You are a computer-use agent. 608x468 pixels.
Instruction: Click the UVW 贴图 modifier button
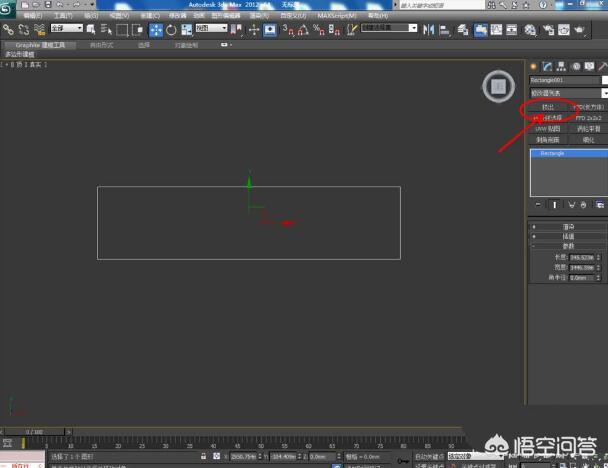point(547,128)
